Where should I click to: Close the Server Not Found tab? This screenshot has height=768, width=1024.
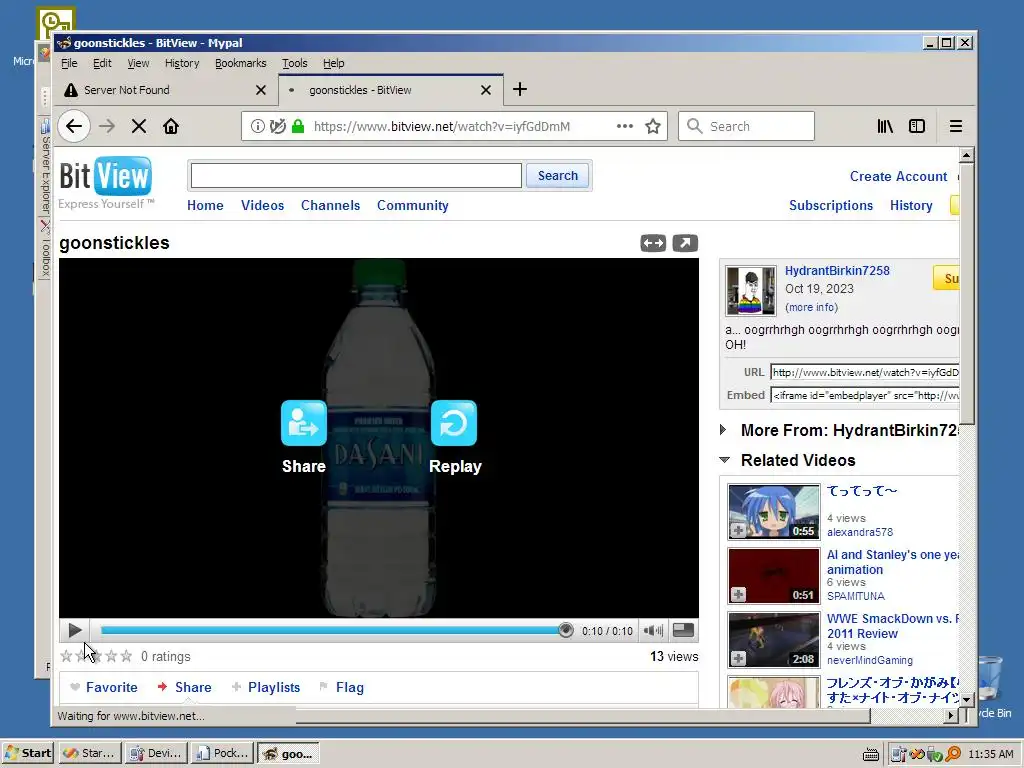tap(261, 90)
